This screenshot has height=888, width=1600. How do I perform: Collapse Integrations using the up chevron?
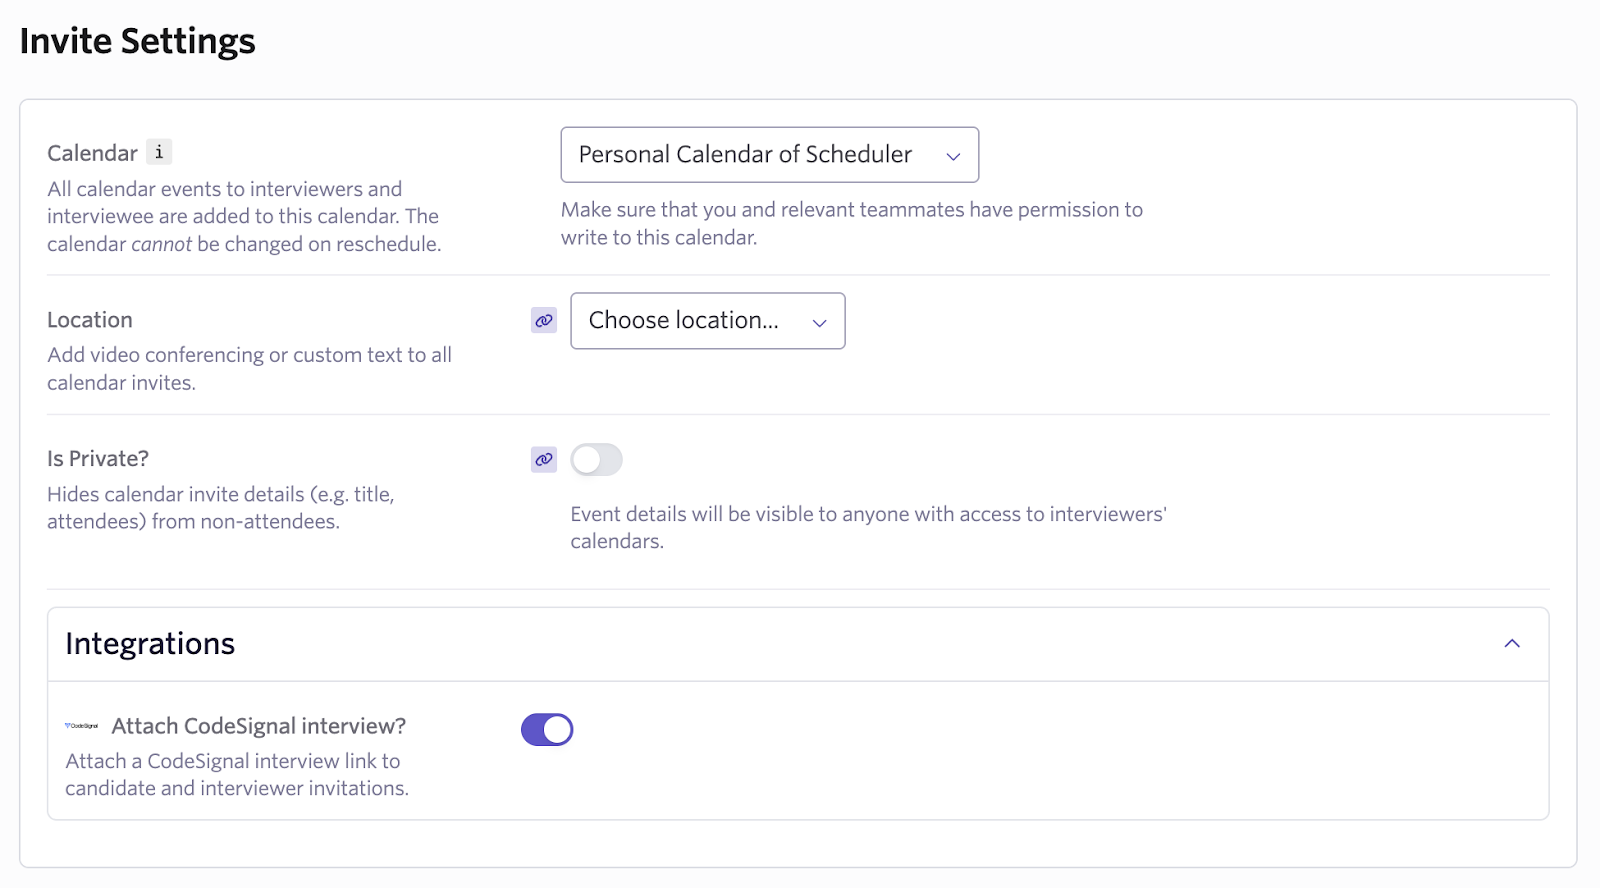[1512, 644]
